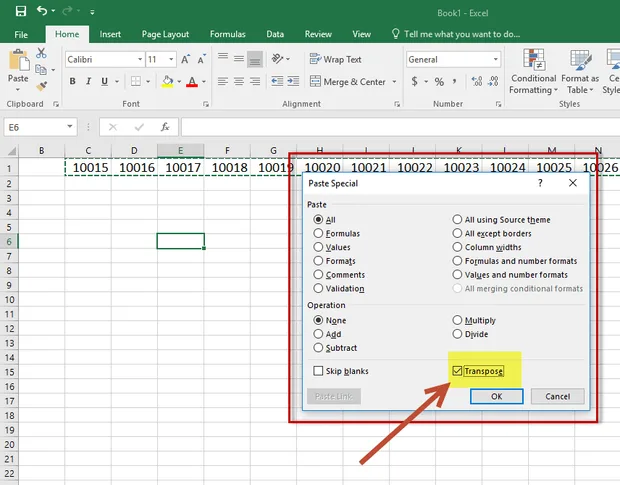Open the Page Layout tab

[165, 34]
